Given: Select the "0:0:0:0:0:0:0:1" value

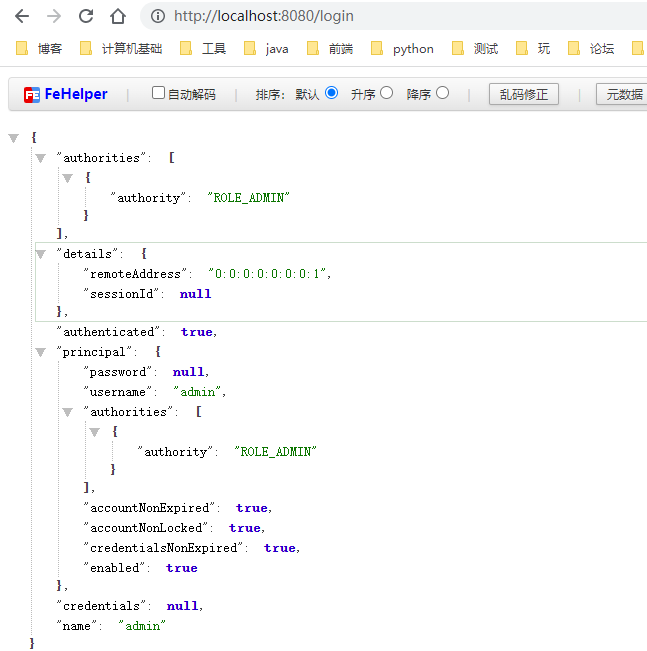Looking at the screenshot, I should coord(267,274).
